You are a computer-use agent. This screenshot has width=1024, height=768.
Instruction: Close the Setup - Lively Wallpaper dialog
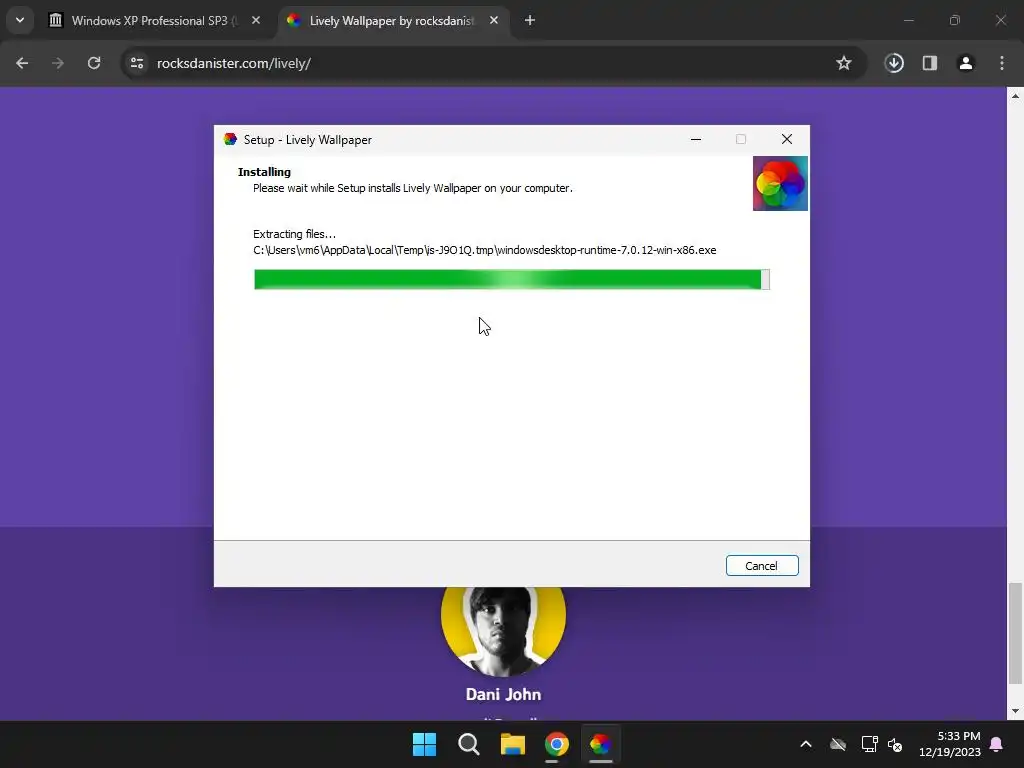(x=786, y=140)
